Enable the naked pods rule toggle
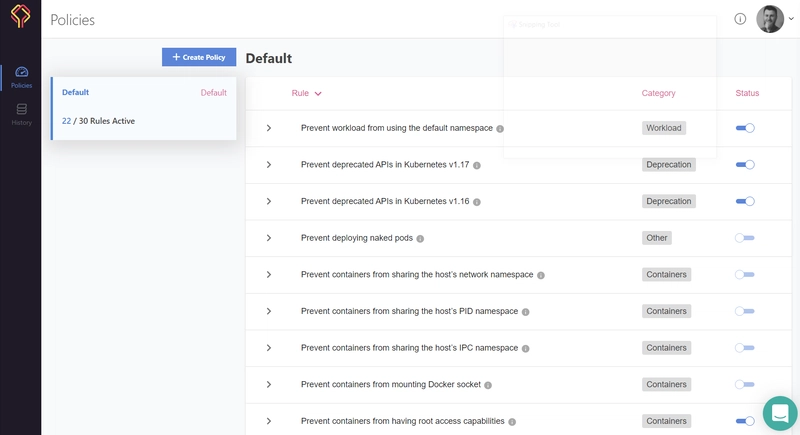800x435 pixels. (745, 238)
